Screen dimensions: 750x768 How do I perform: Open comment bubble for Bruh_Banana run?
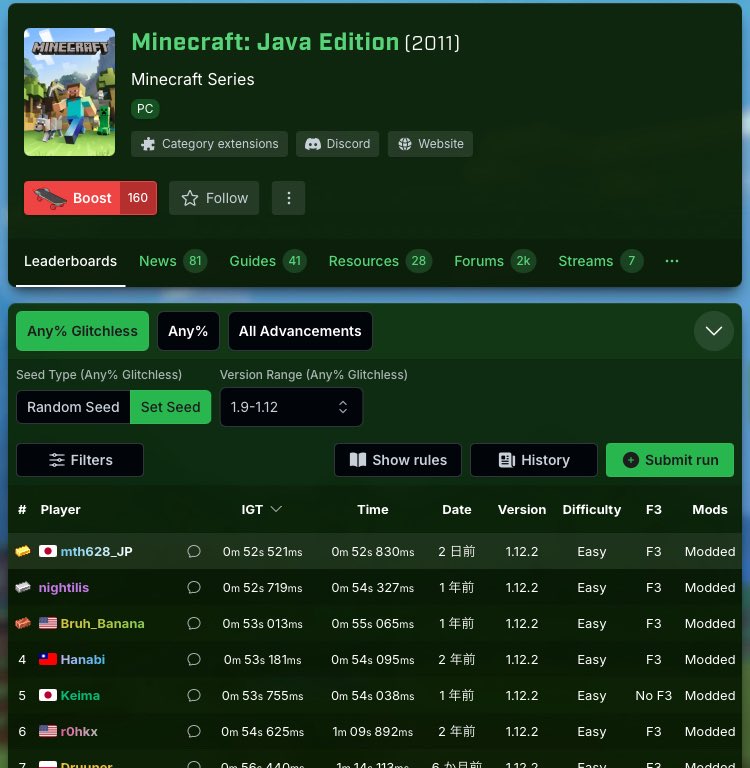click(194, 624)
